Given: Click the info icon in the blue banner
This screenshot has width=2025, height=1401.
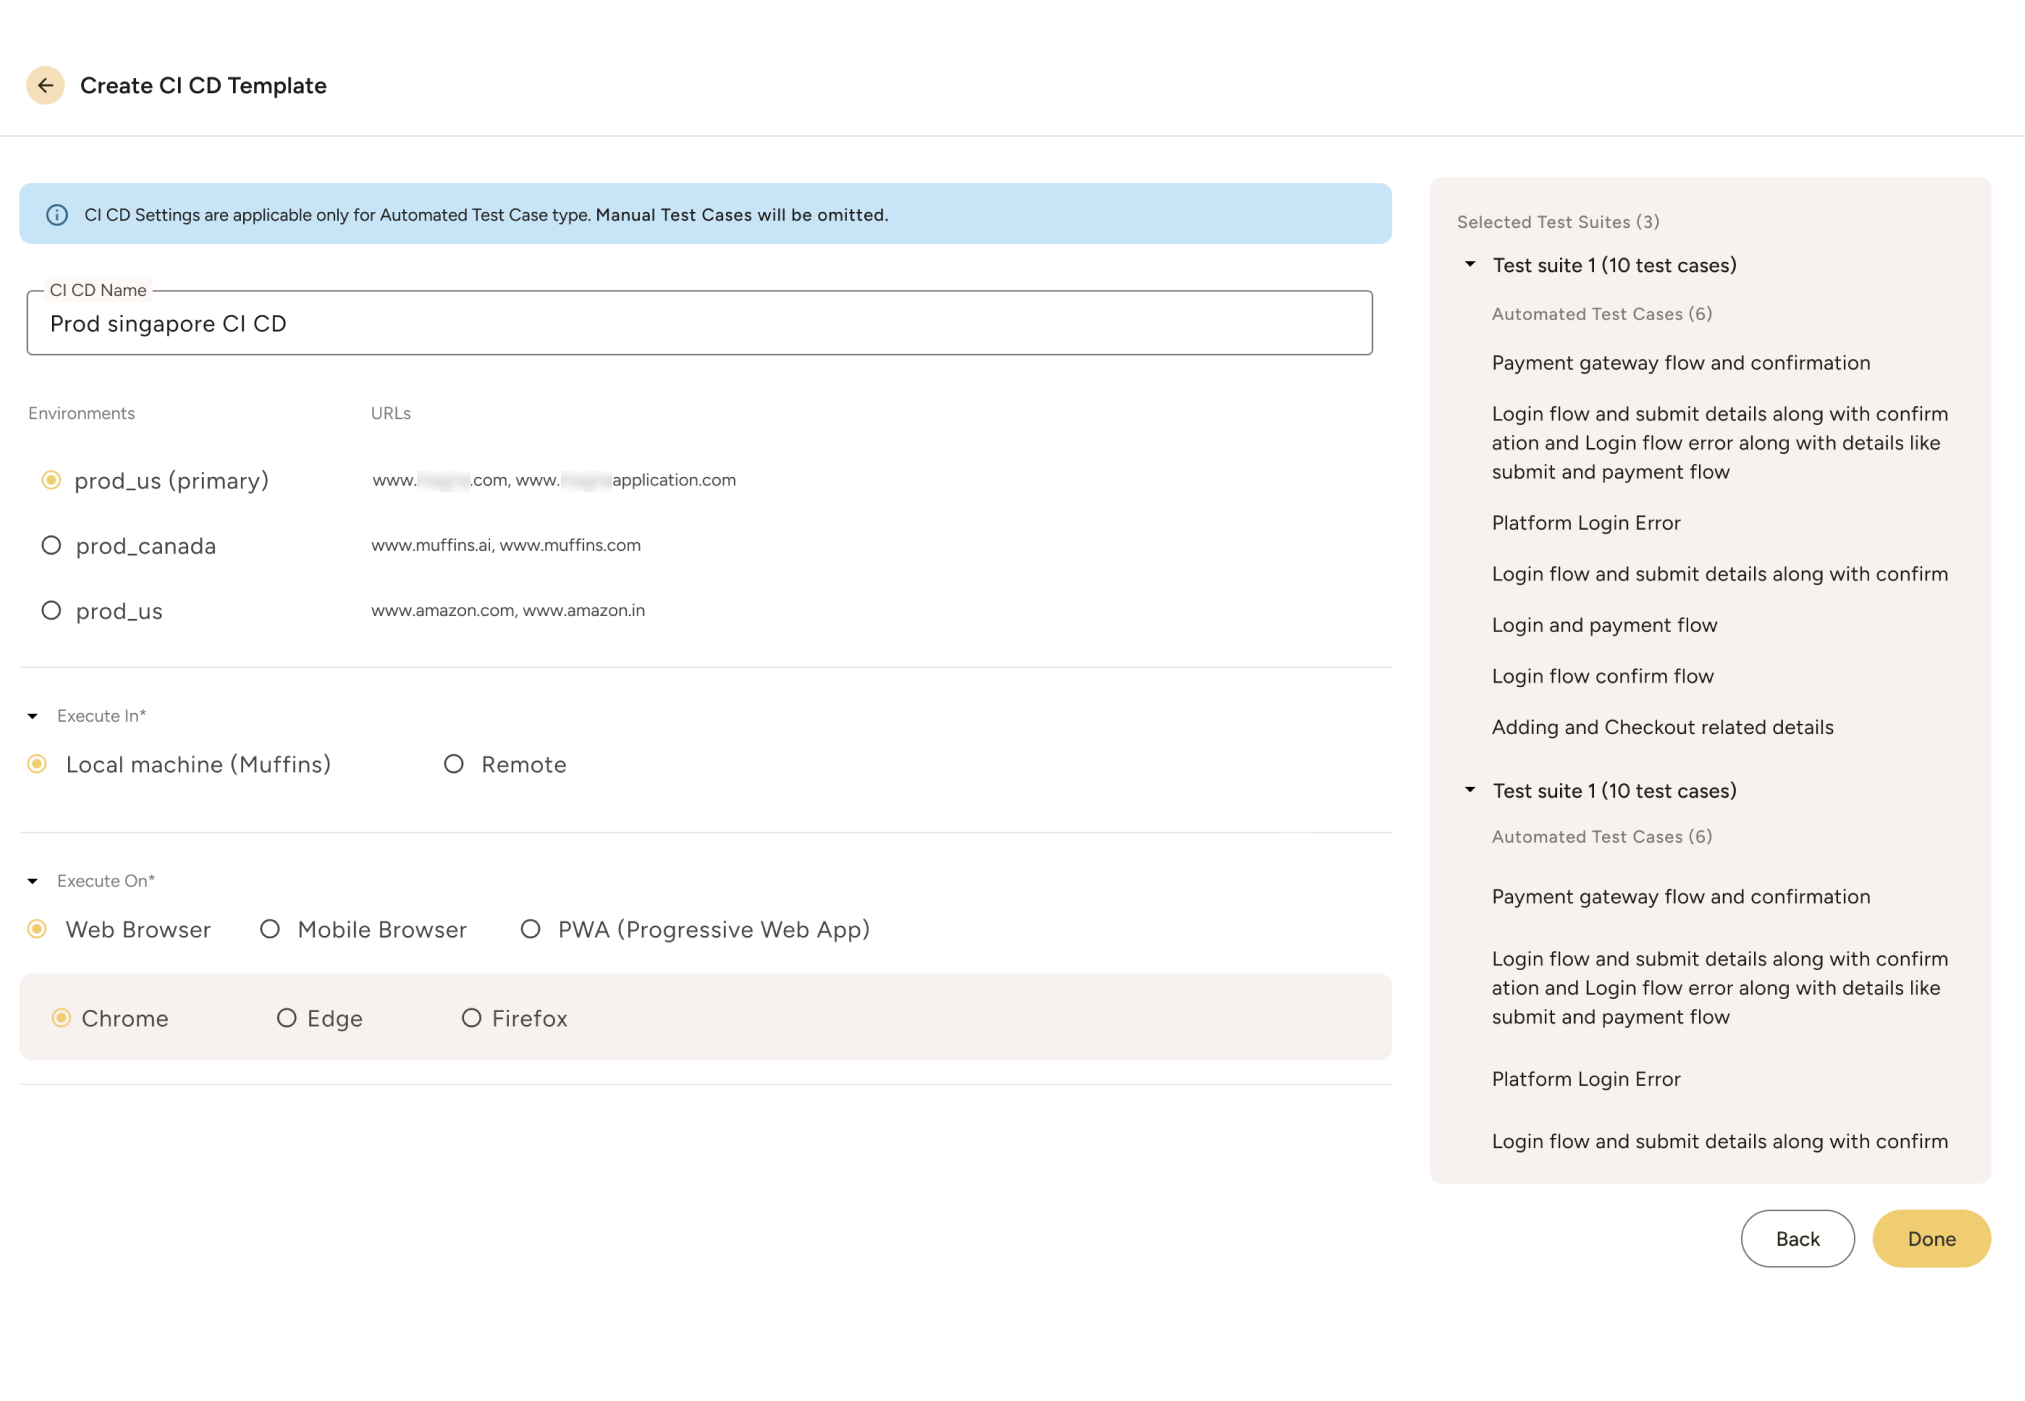Looking at the screenshot, I should pos(55,214).
